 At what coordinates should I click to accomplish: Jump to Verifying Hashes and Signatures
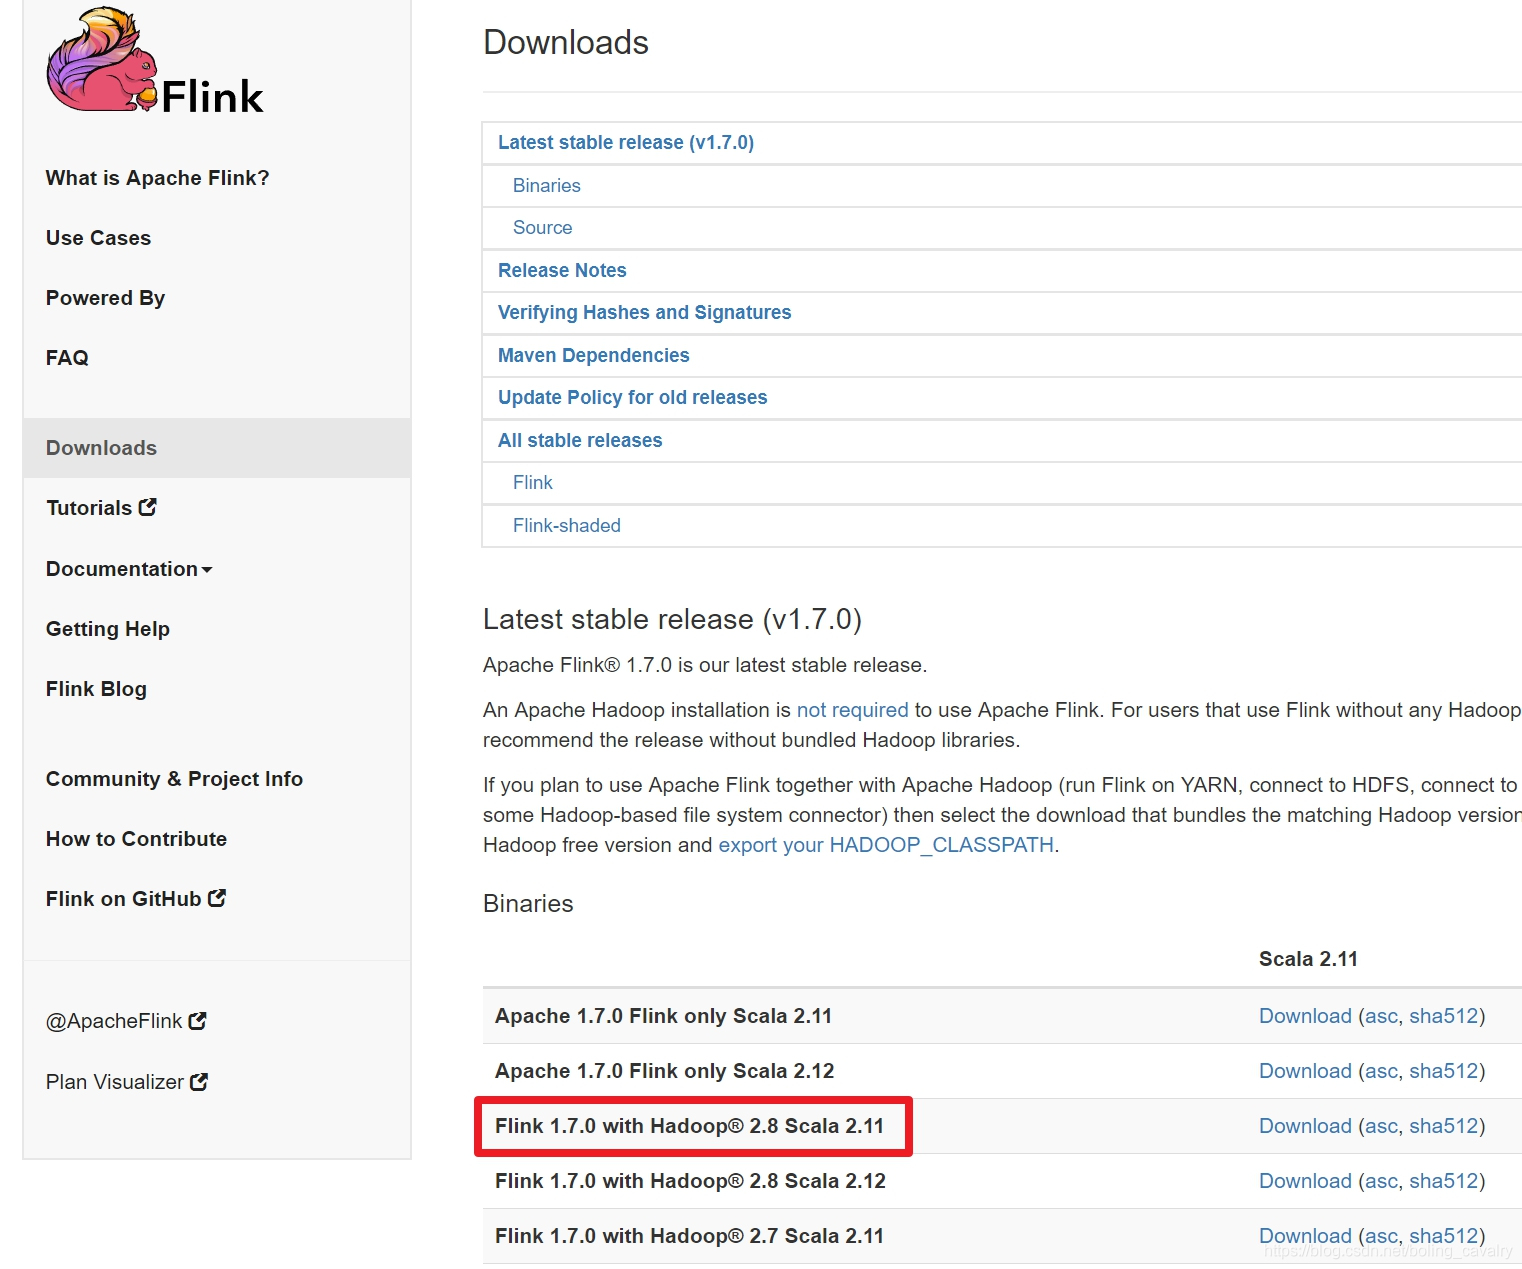coord(644,313)
